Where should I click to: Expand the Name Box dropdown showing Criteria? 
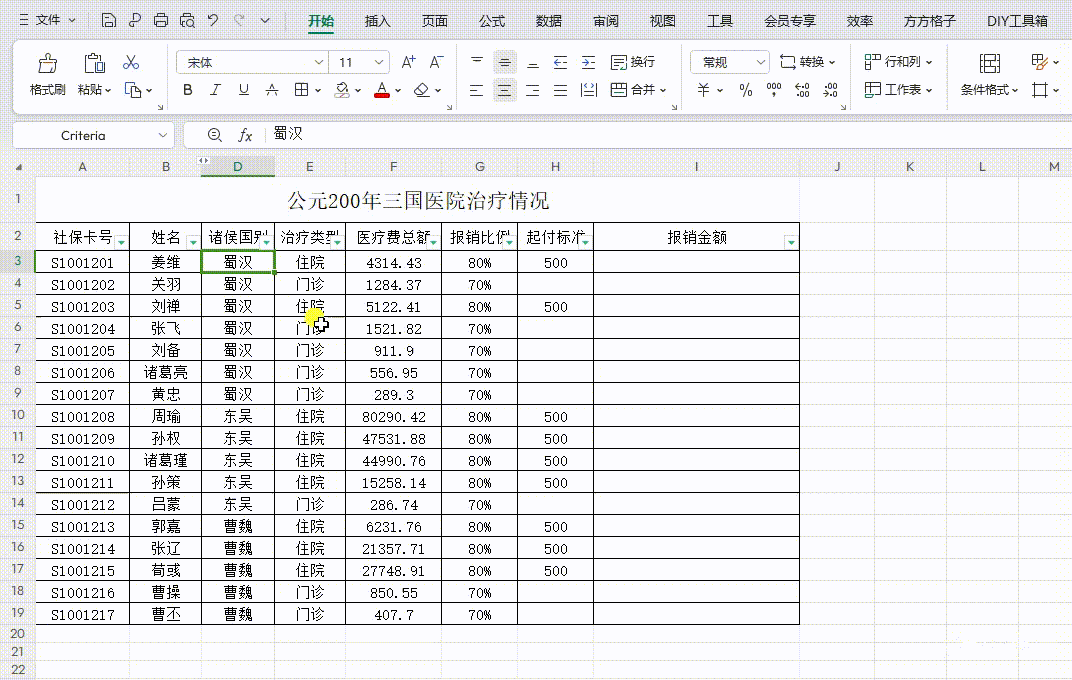pos(163,135)
